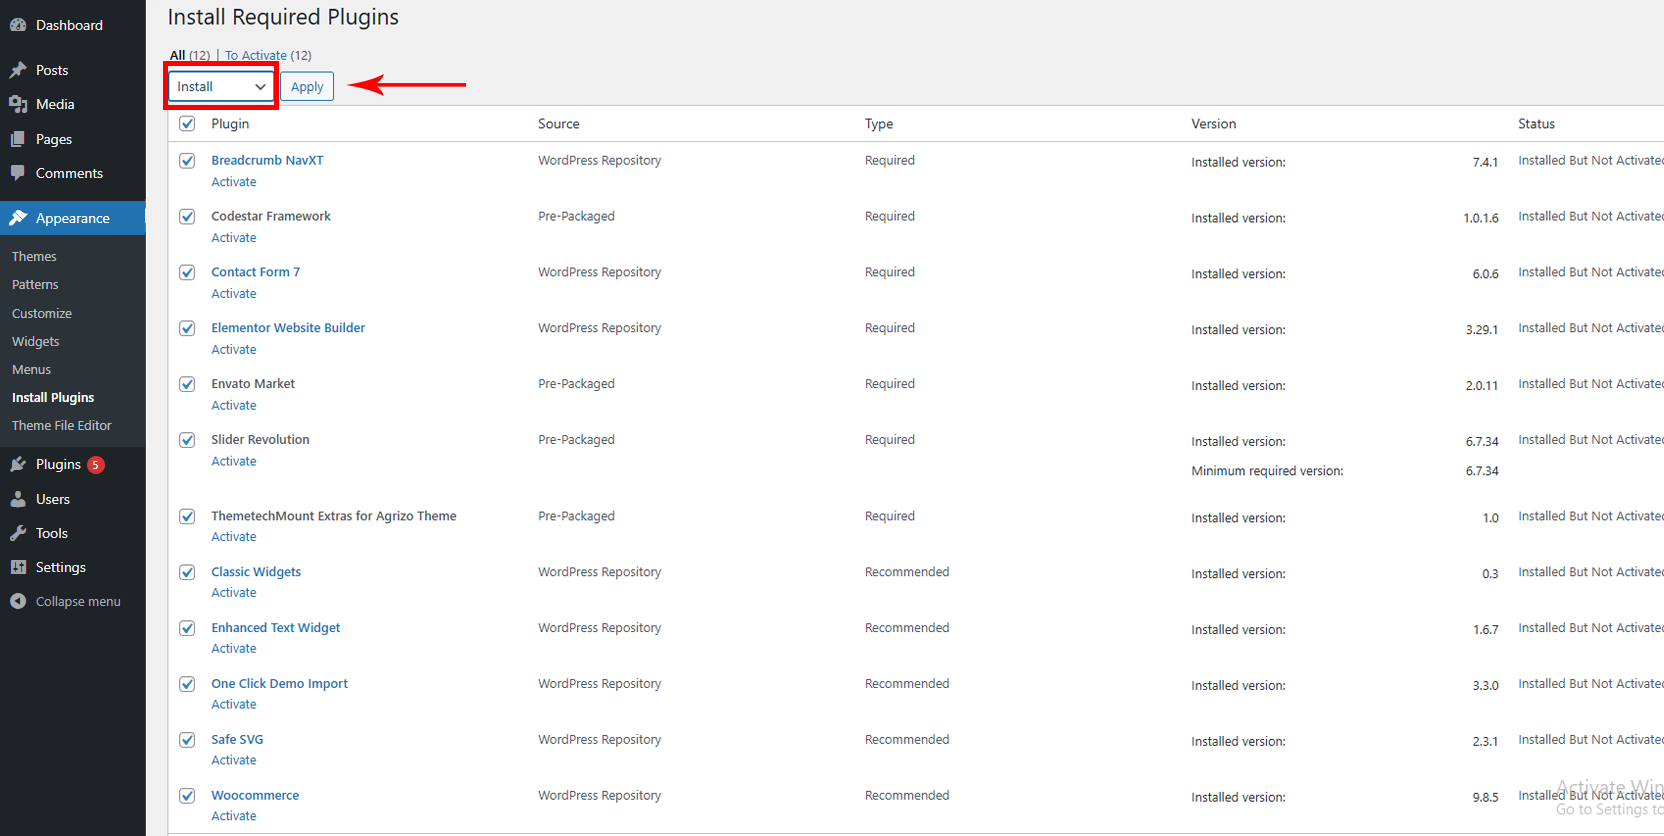Click the Appearance paintbrush icon
Image resolution: width=1664 pixels, height=836 pixels.
click(x=18, y=218)
